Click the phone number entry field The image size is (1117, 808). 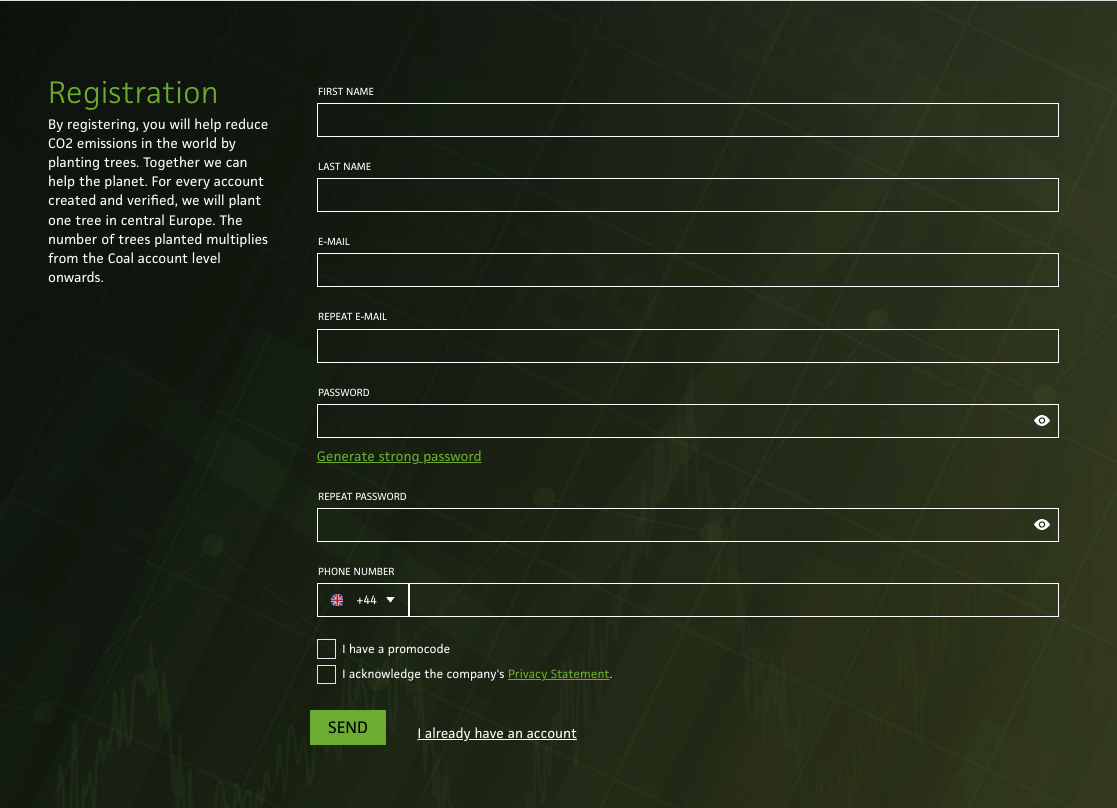[x=734, y=599]
